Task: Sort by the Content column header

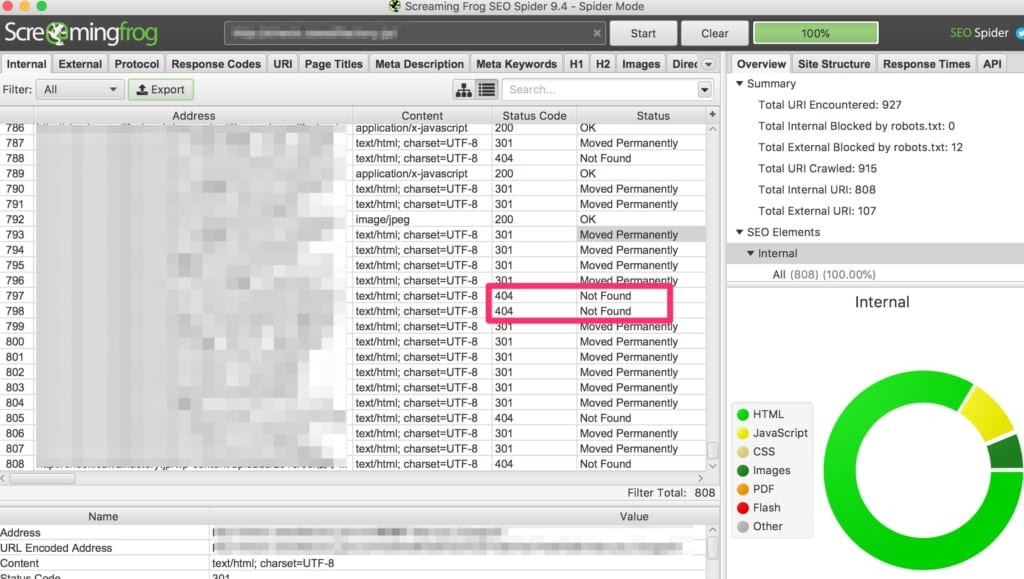Action: pos(422,116)
